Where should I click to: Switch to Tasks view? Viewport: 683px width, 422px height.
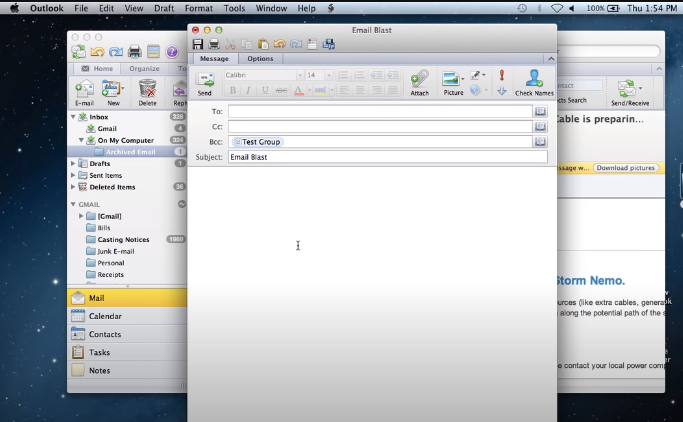point(127,352)
